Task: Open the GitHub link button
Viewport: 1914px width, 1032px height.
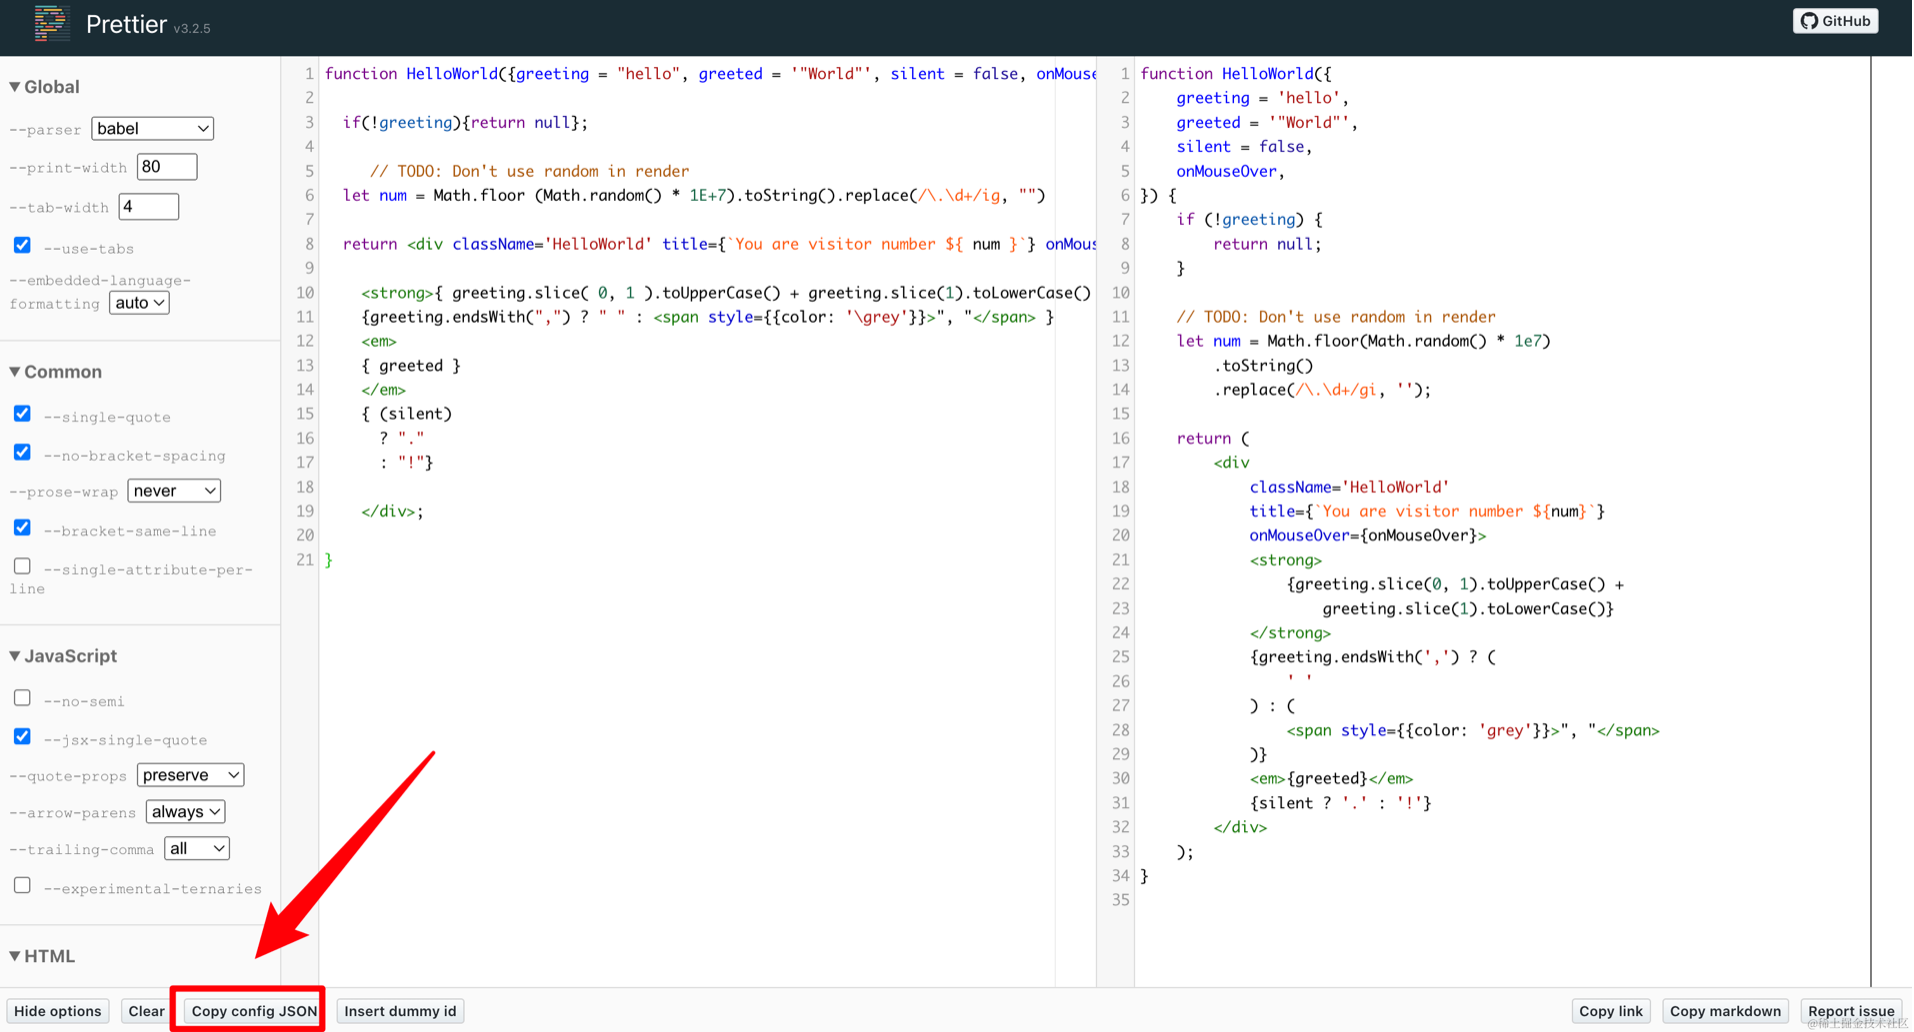Action: point(1835,21)
